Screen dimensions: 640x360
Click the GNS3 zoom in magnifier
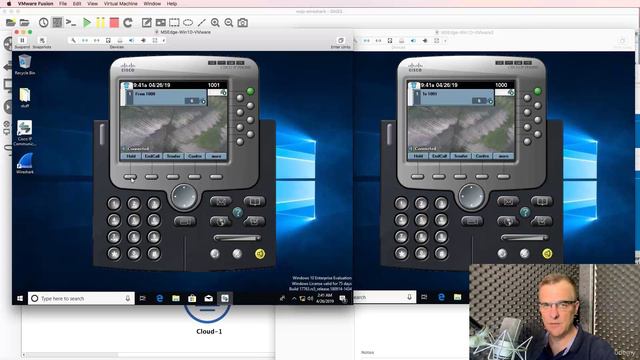tap(215, 22)
